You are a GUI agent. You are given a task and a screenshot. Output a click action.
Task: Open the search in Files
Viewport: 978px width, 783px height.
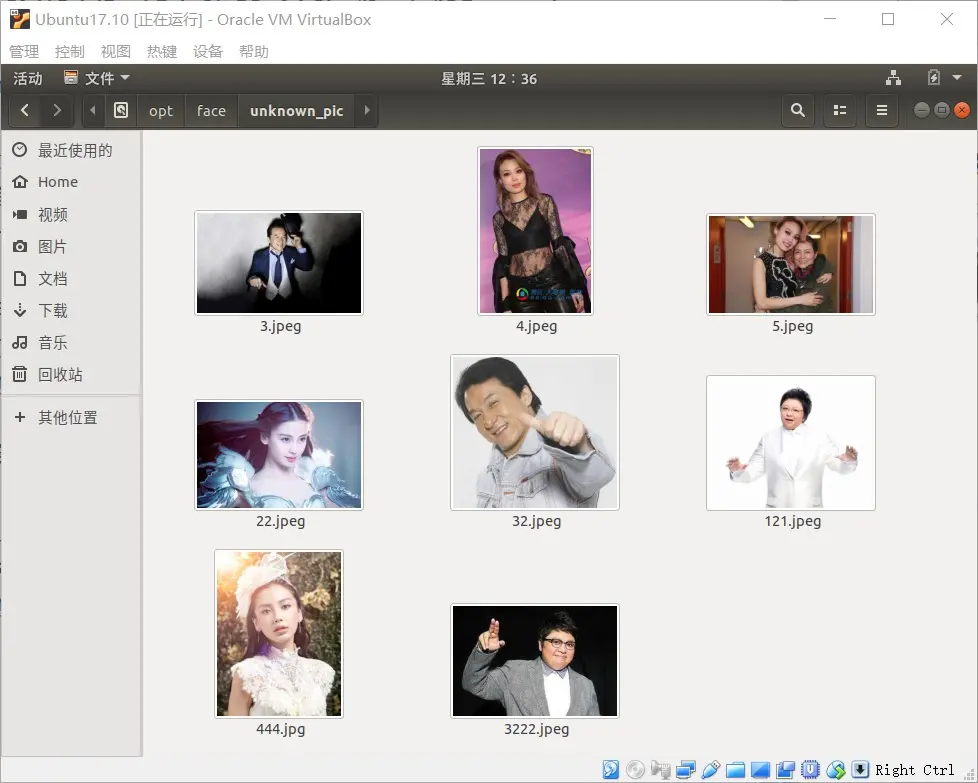click(797, 110)
